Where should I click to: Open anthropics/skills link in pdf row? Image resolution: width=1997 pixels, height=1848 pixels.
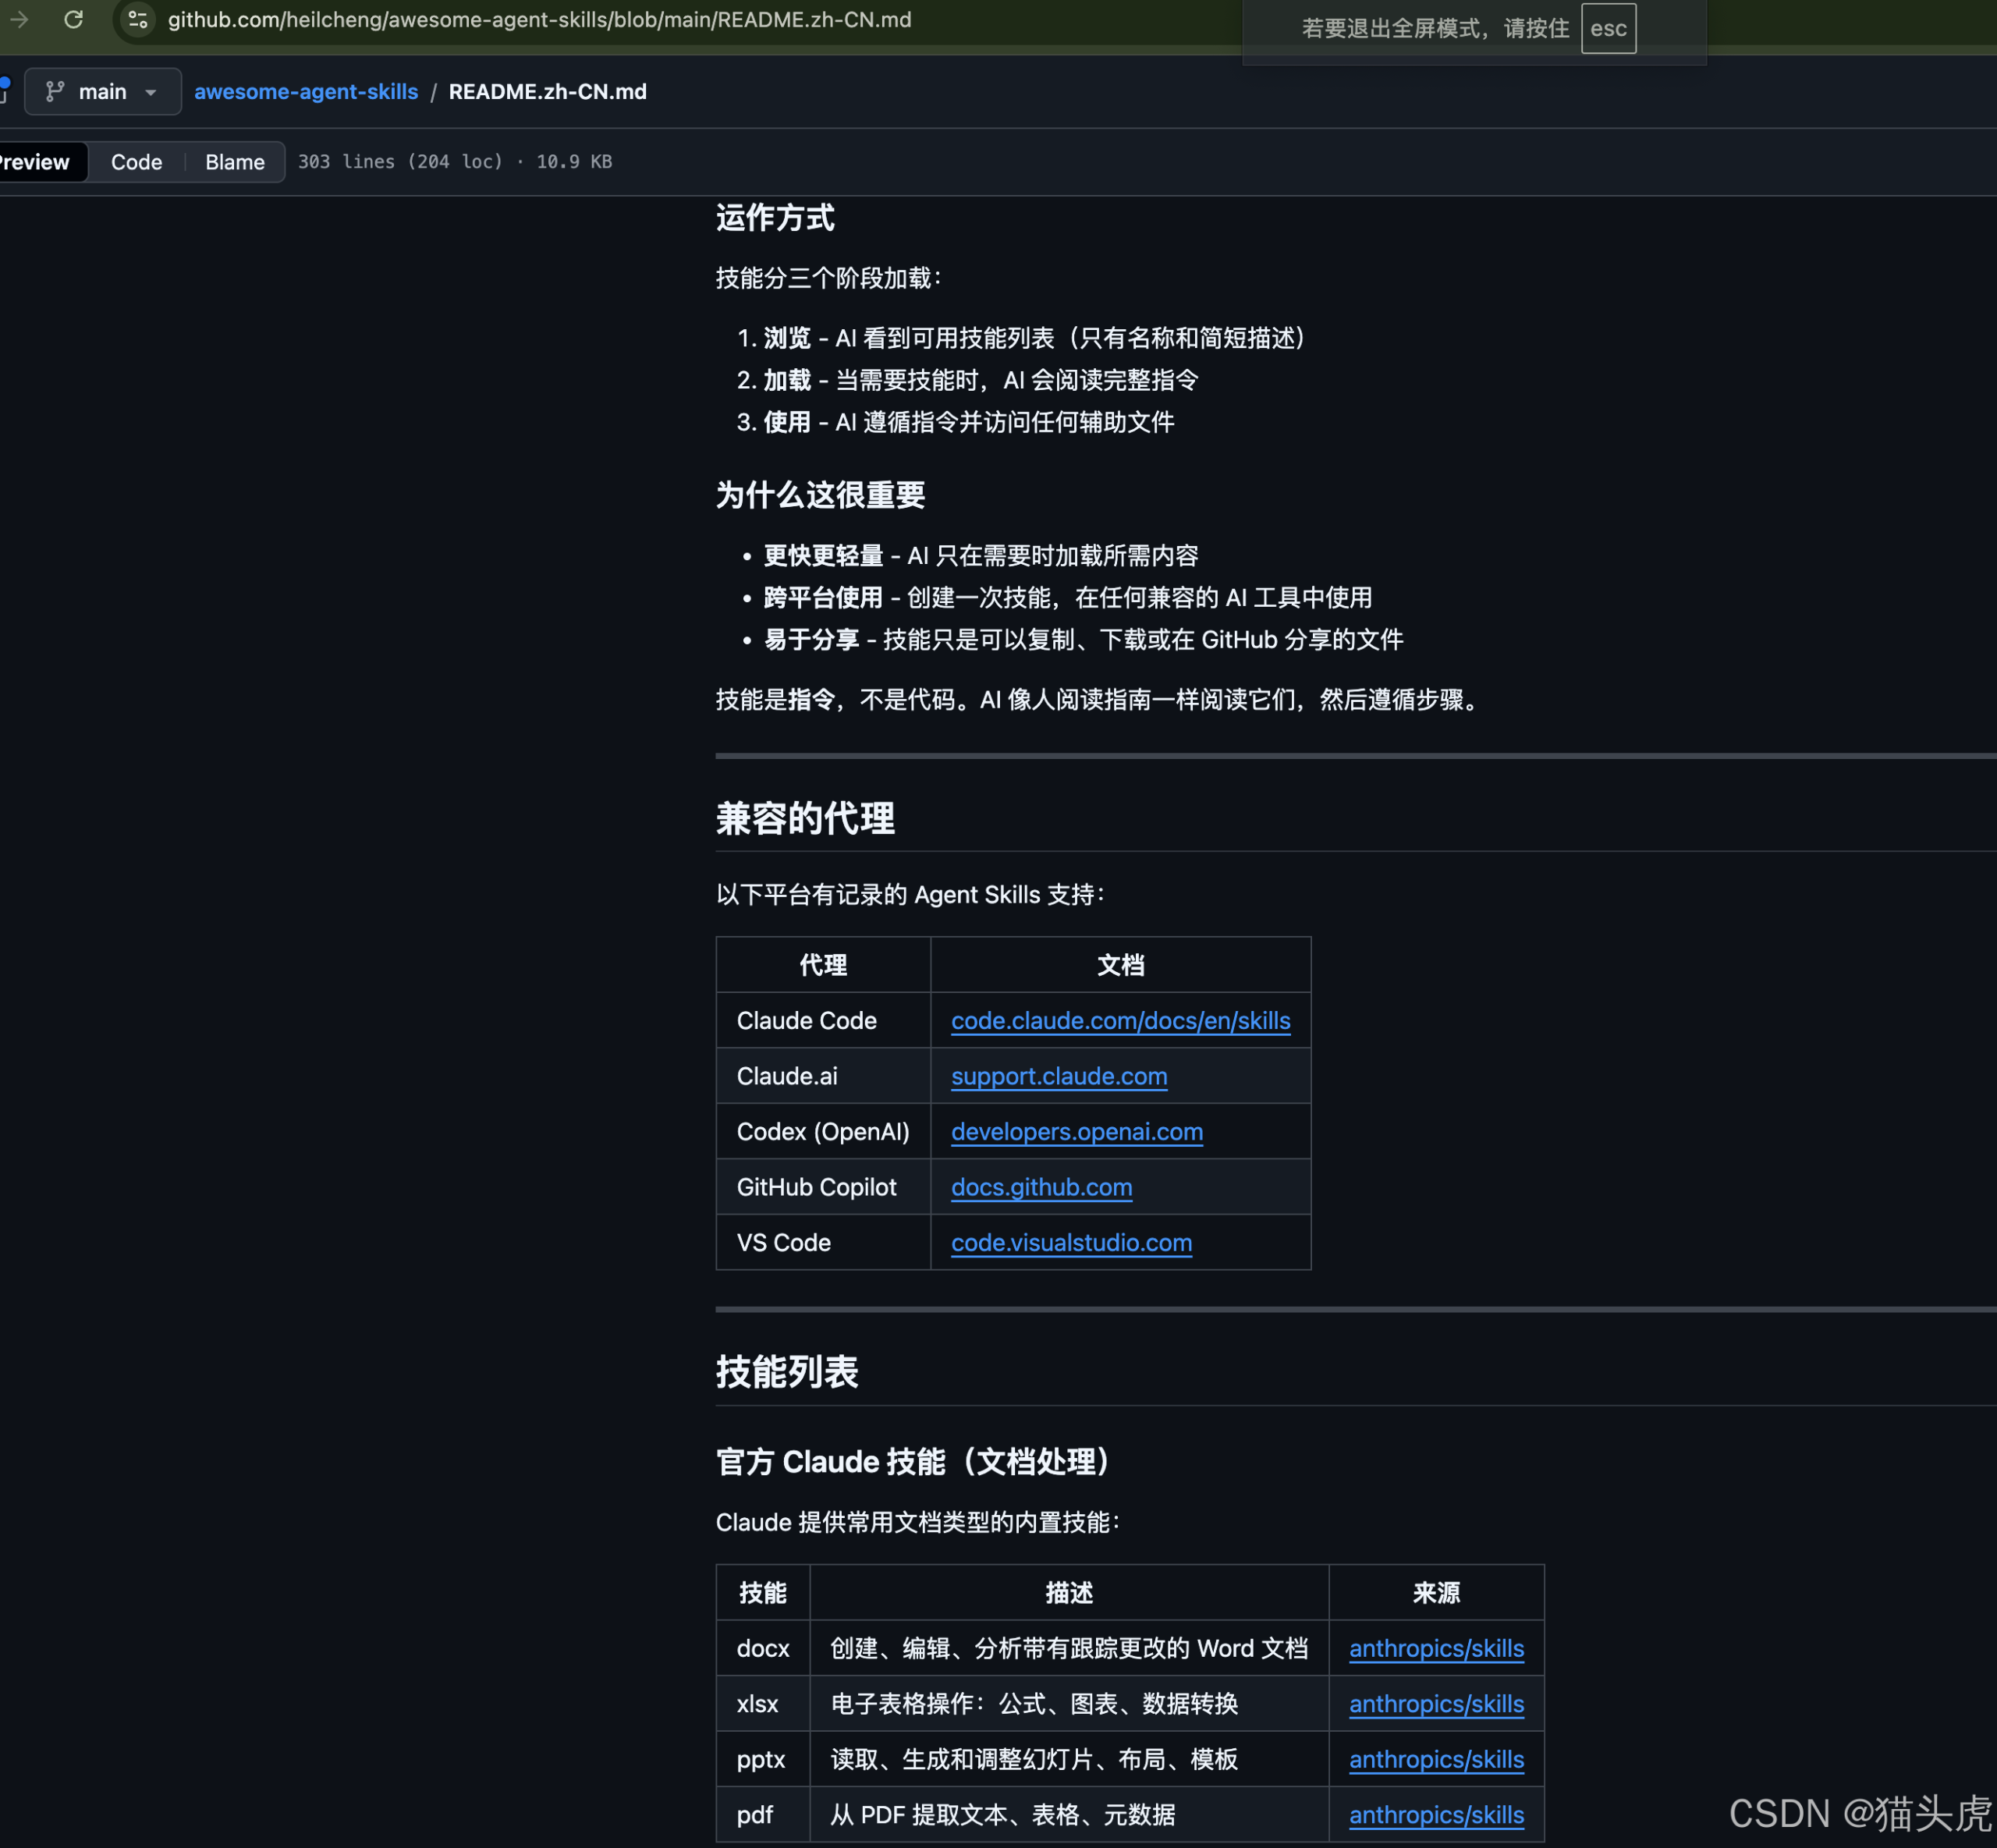pos(1436,1814)
